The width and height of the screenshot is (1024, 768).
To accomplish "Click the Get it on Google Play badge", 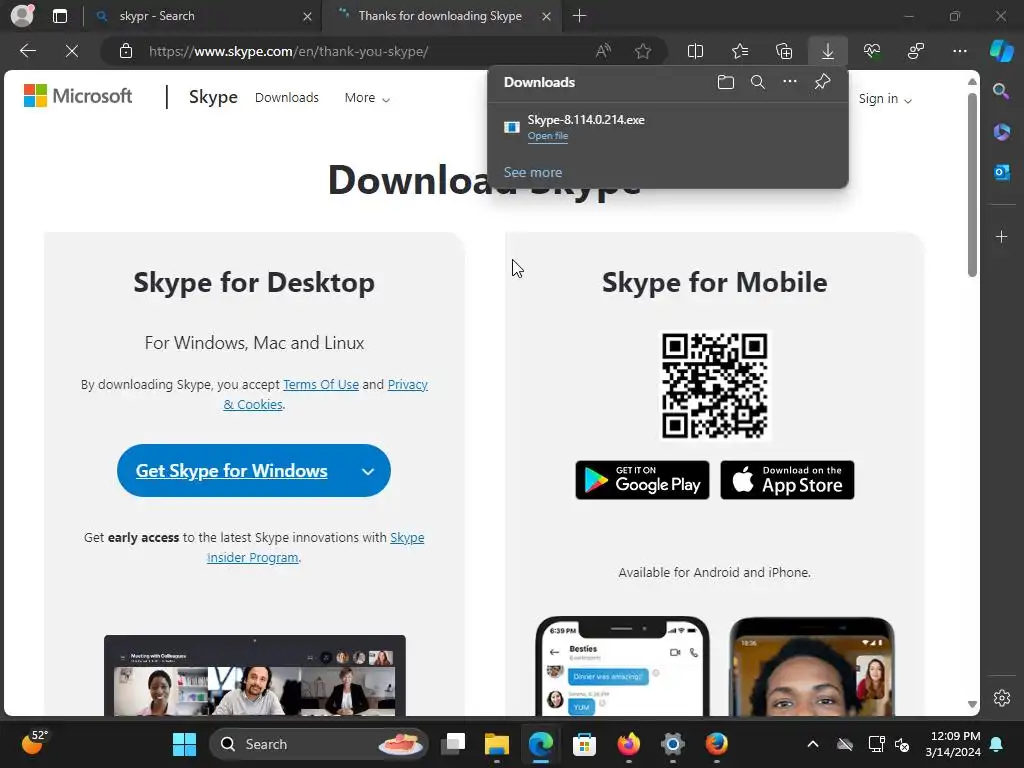I will (642, 480).
